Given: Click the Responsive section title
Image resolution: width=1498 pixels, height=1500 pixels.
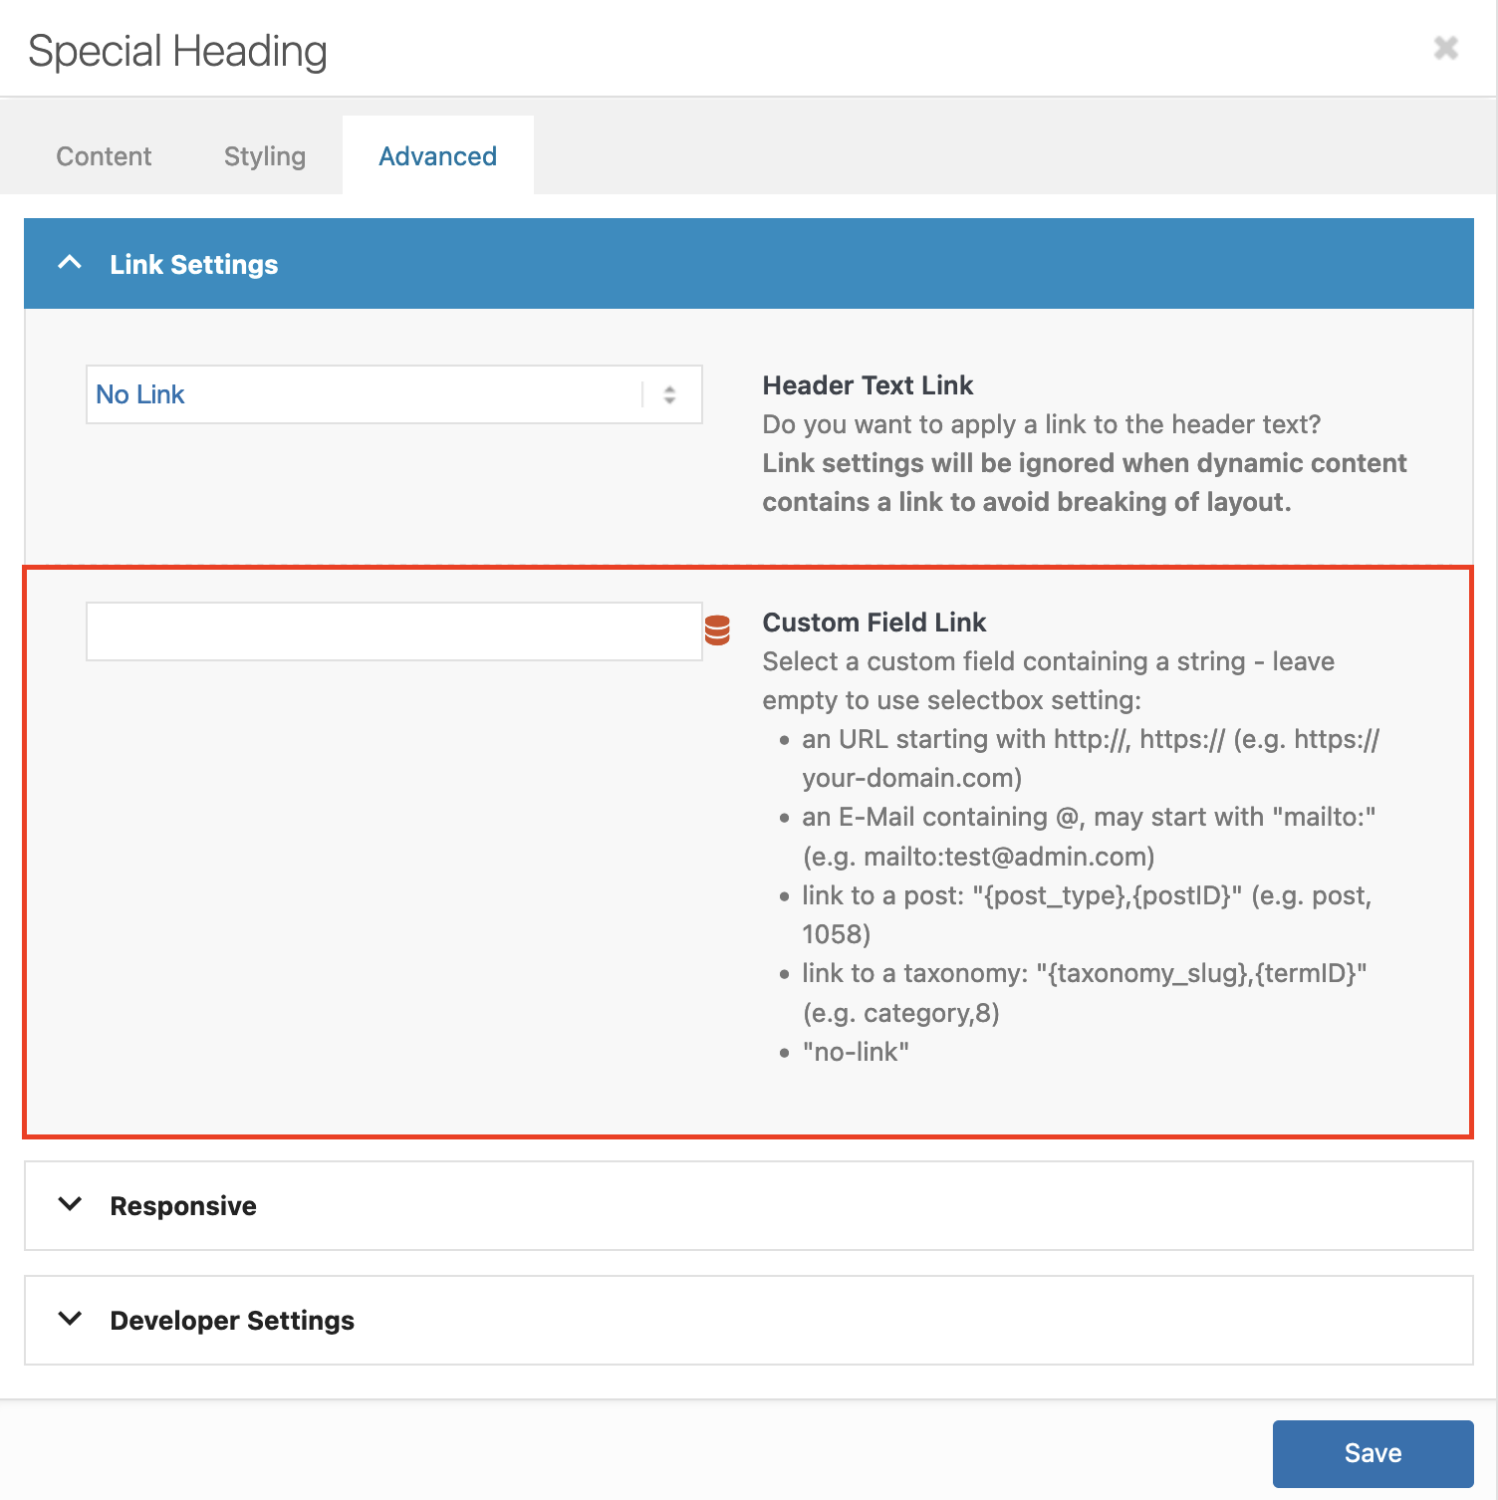Looking at the screenshot, I should point(183,1206).
